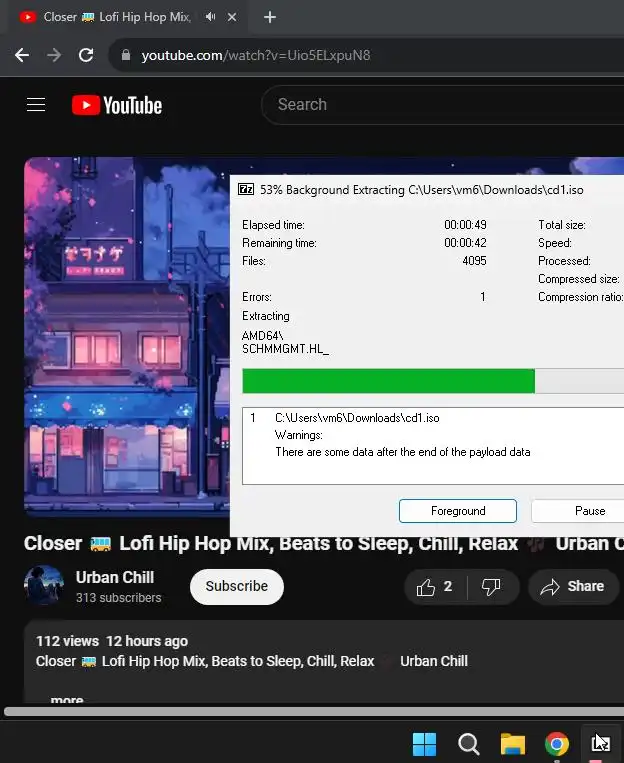This screenshot has width=624, height=763.
Task: Click the Files count 4095
Action: pyautogui.click(x=474, y=261)
